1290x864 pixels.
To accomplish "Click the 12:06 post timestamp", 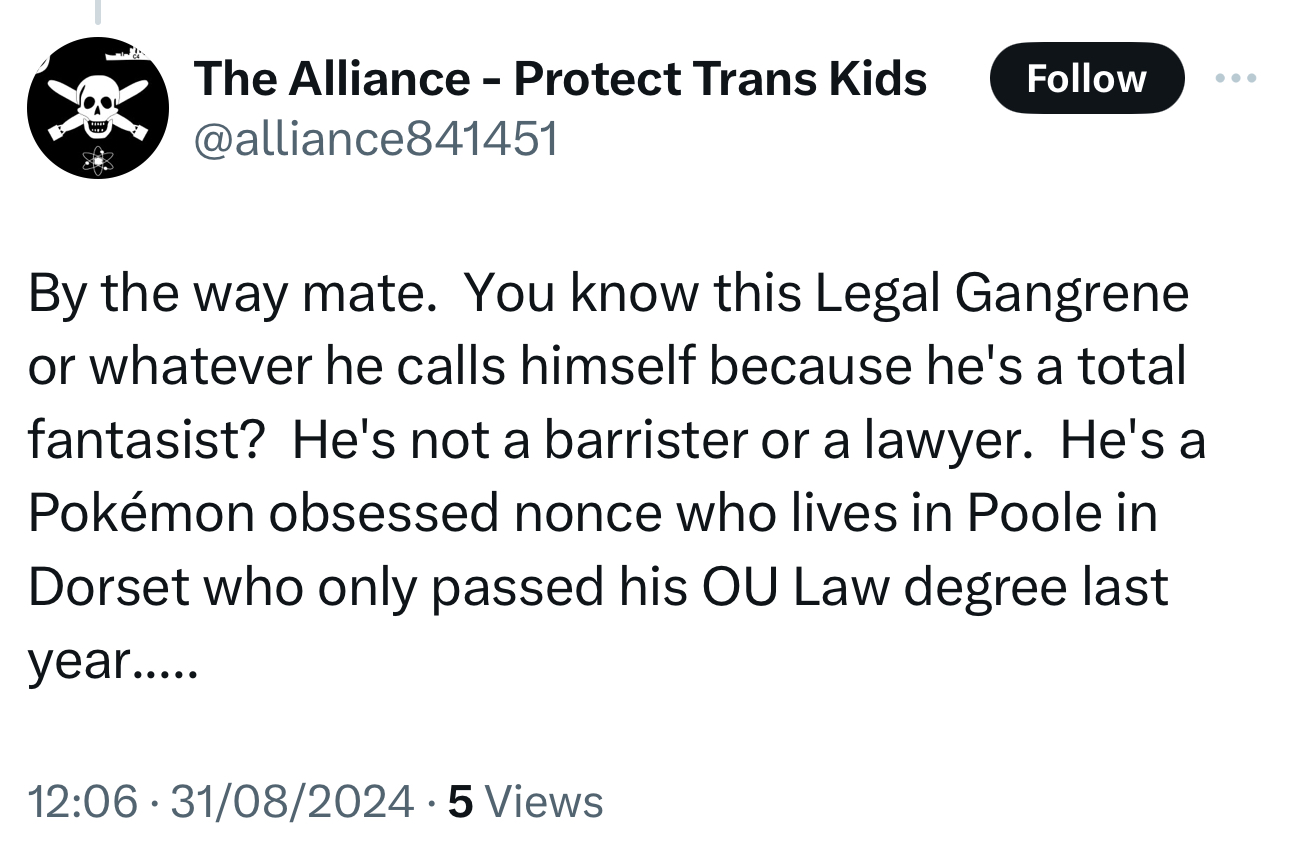I will (82, 801).
